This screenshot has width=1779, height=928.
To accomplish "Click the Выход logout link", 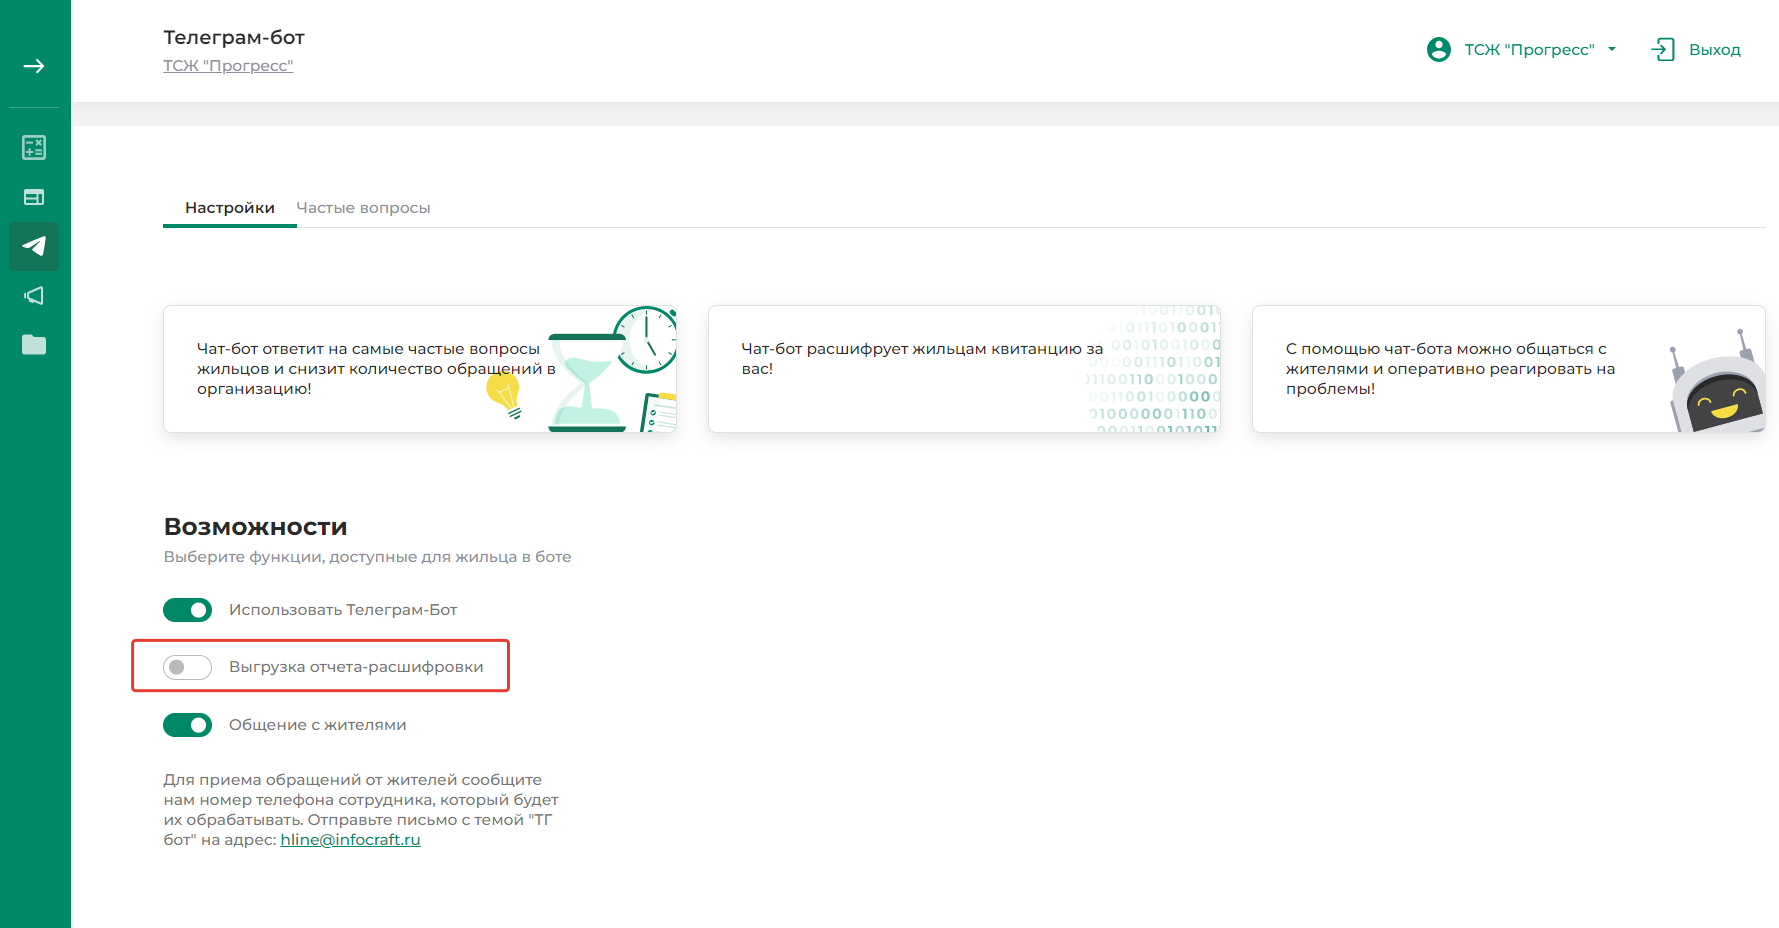I will 1715,50.
